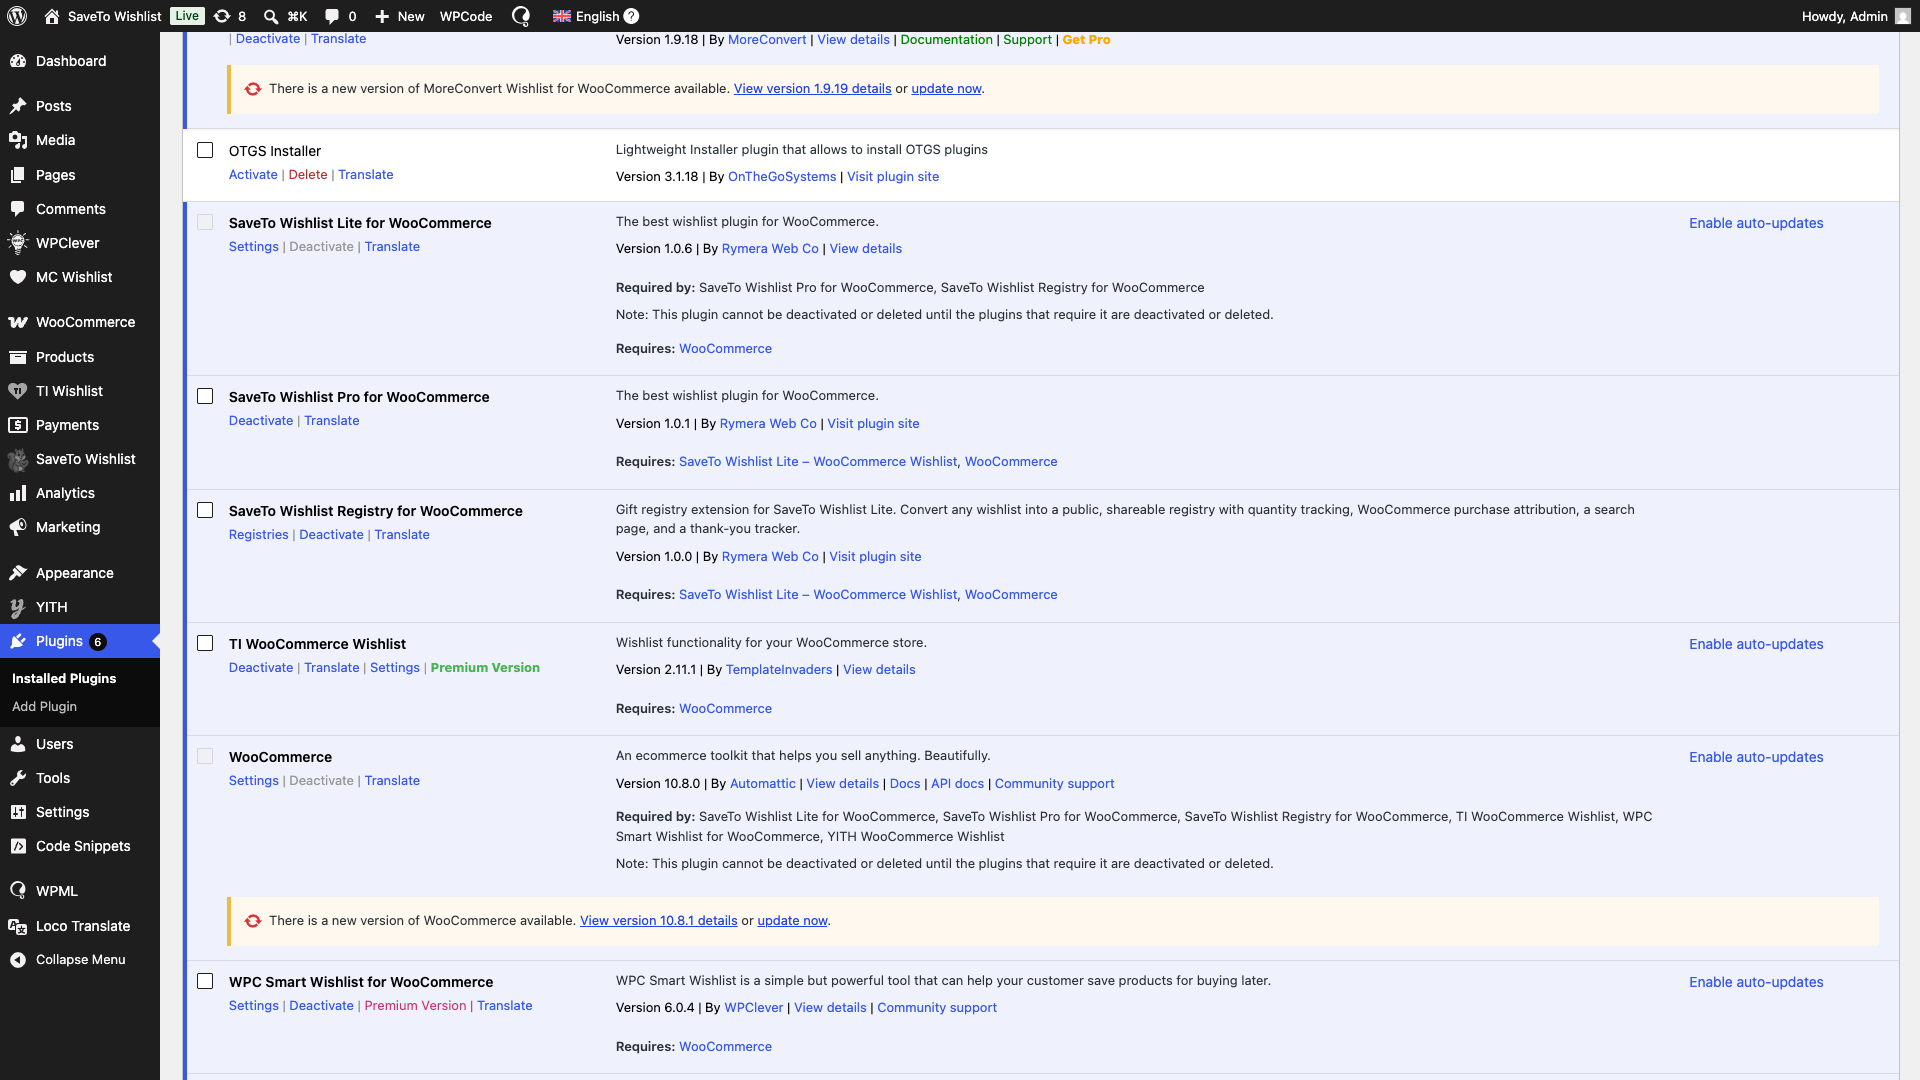Click the disabled checkbox for WooCommerce plugin row
The height and width of the screenshot is (1080, 1920).
[205, 756]
